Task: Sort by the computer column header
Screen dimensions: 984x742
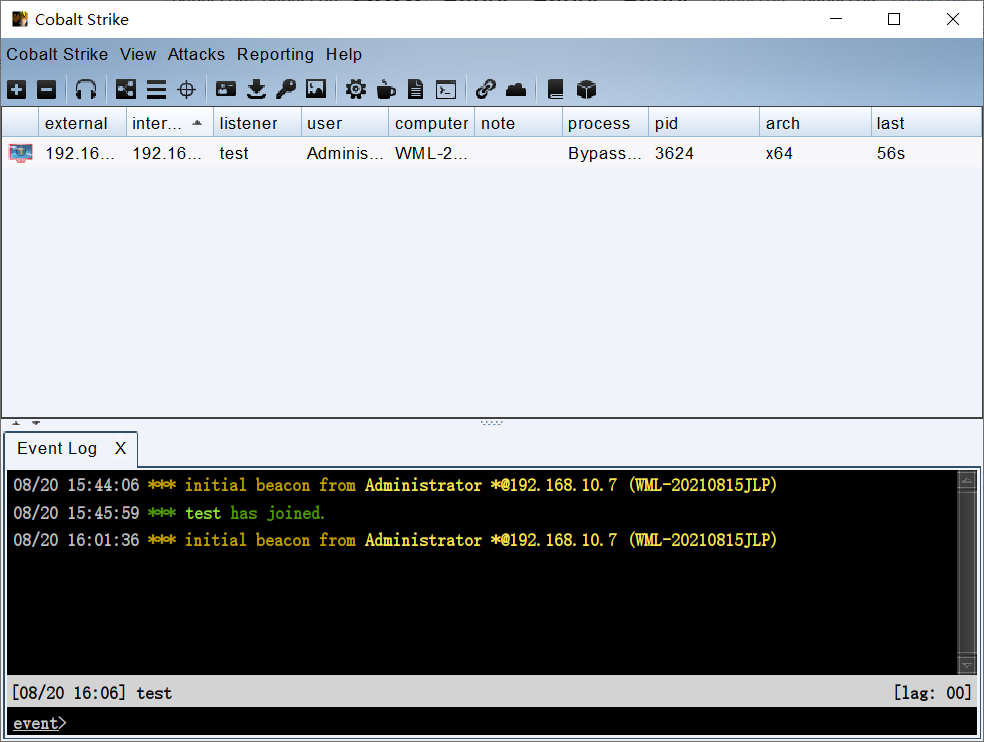Action: 431,123
